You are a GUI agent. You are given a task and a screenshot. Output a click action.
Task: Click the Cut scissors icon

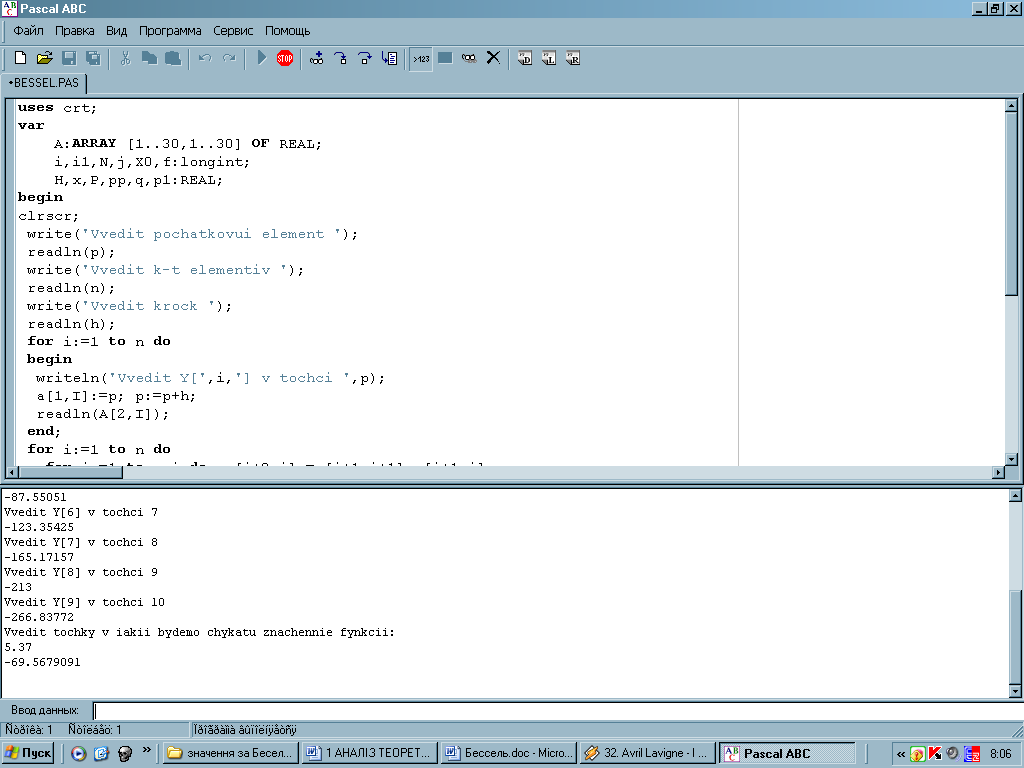coord(125,58)
